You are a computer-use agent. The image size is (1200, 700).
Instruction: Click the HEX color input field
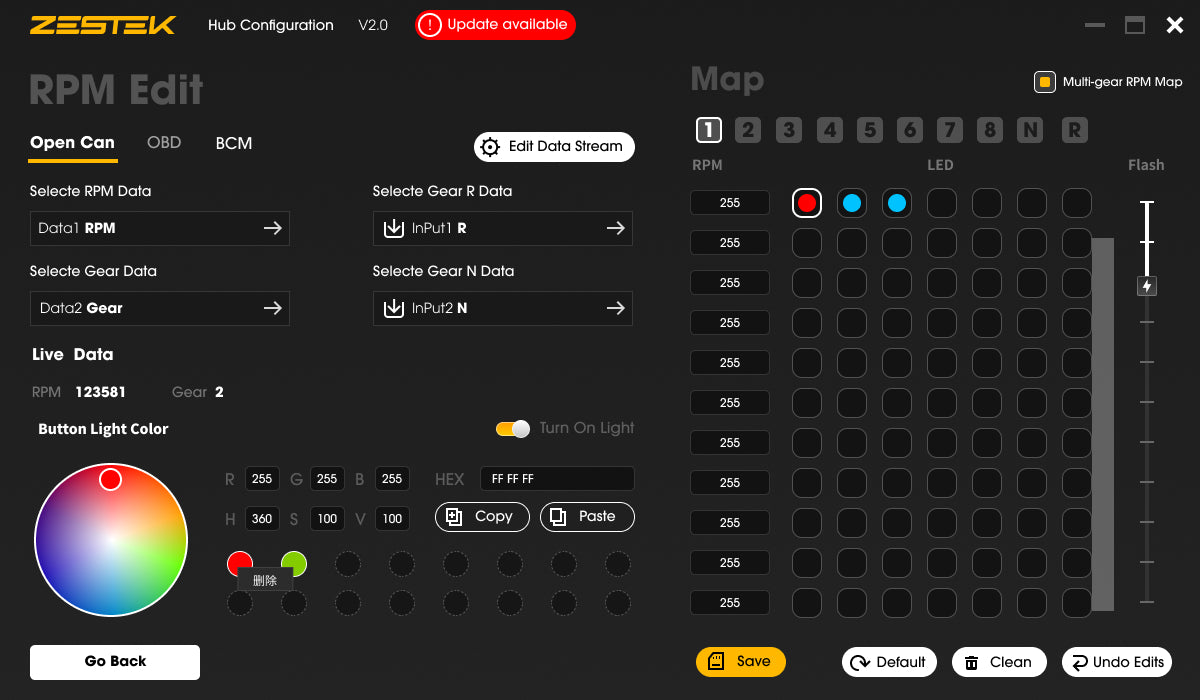point(556,479)
